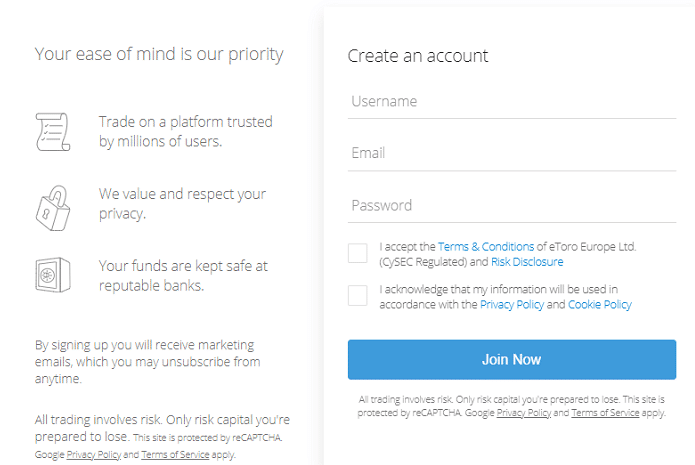Open the Cookie Policy link
This screenshot has width=695, height=465.
pos(600,305)
